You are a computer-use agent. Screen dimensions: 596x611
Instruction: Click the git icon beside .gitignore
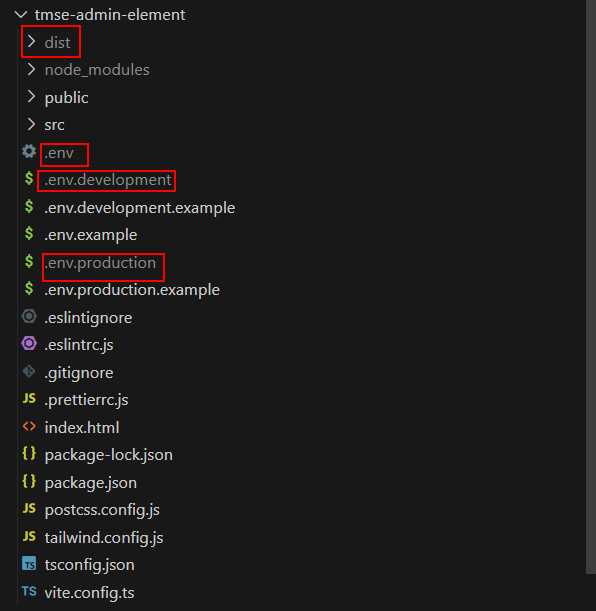tap(29, 371)
